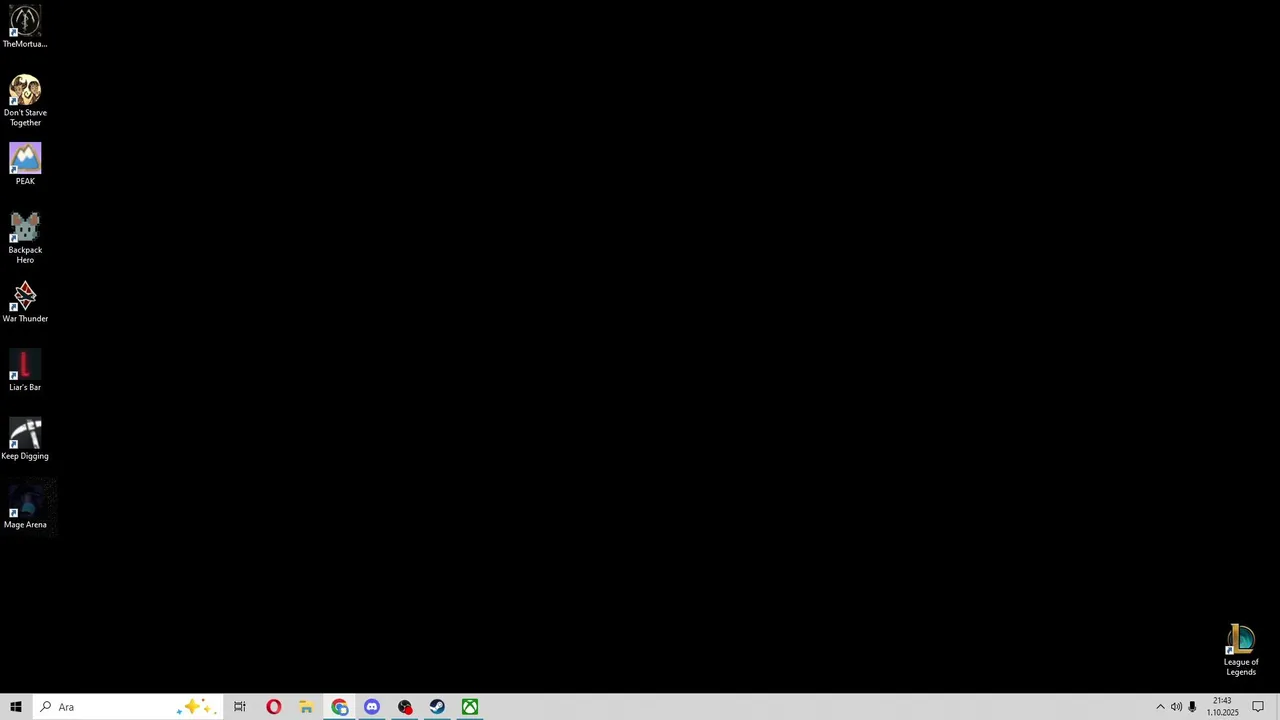The width and height of the screenshot is (1280, 720).
Task: Open the recording app with red dot
Action: pos(405,707)
